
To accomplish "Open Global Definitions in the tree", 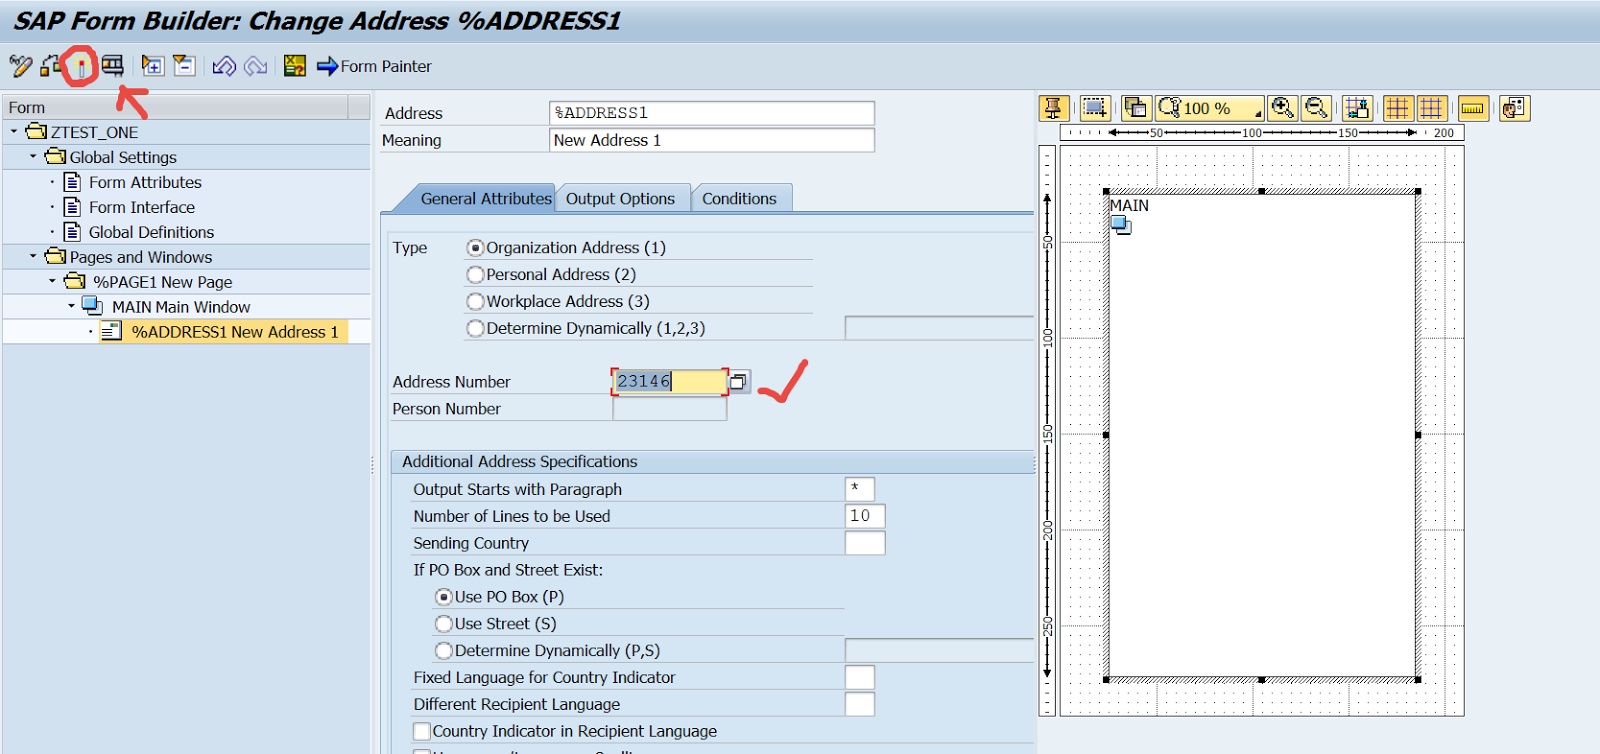I will [151, 232].
